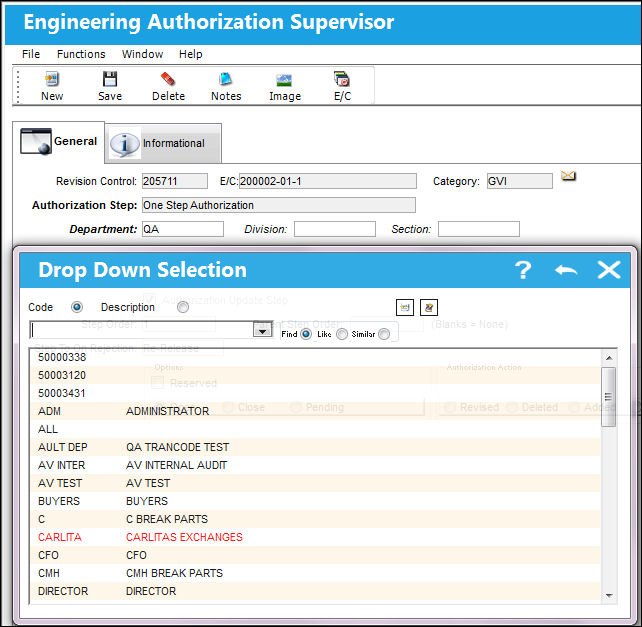This screenshot has height=627, width=642.
Task: Choose the Find search option
Action: (x=306, y=334)
